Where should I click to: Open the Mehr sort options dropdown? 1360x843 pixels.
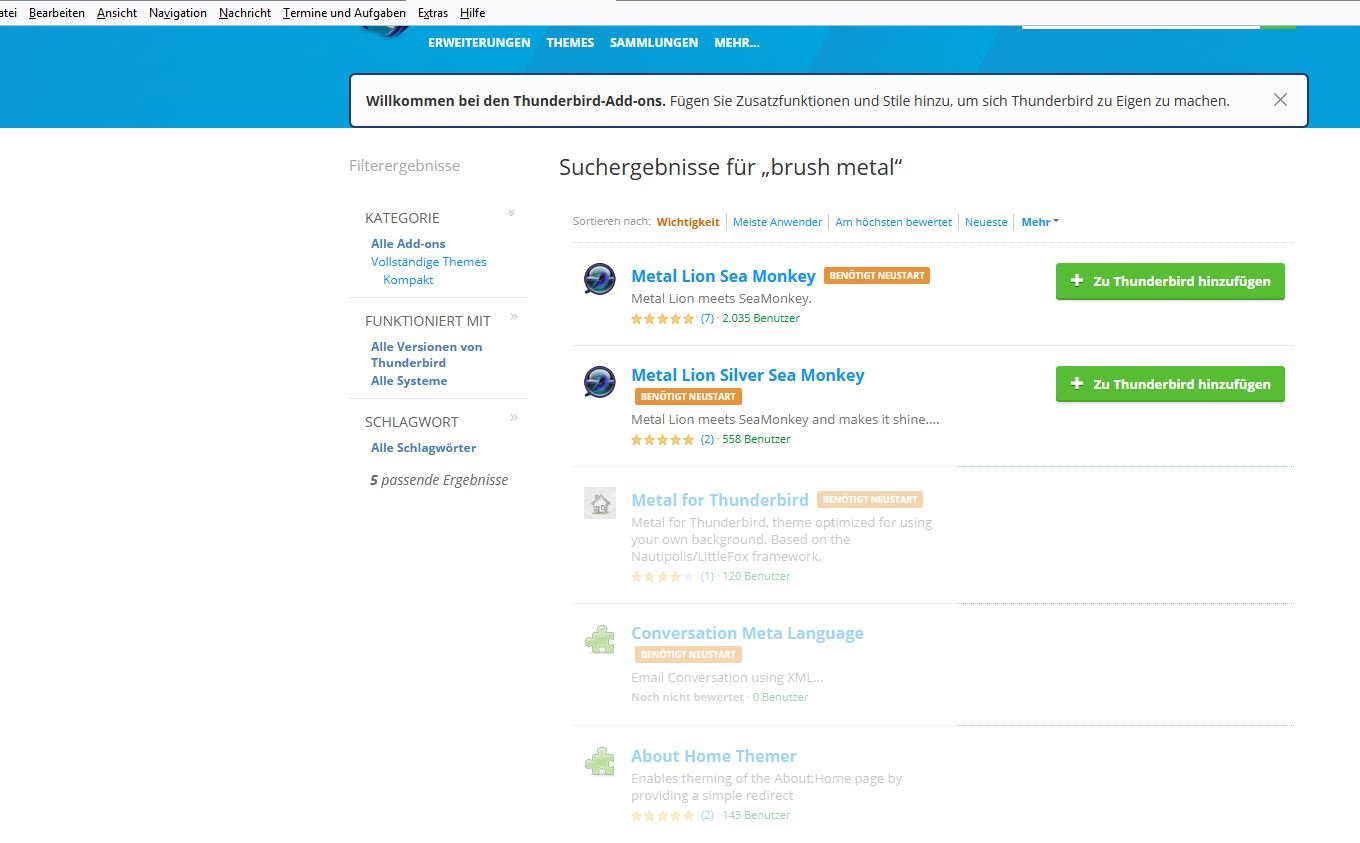(1040, 222)
